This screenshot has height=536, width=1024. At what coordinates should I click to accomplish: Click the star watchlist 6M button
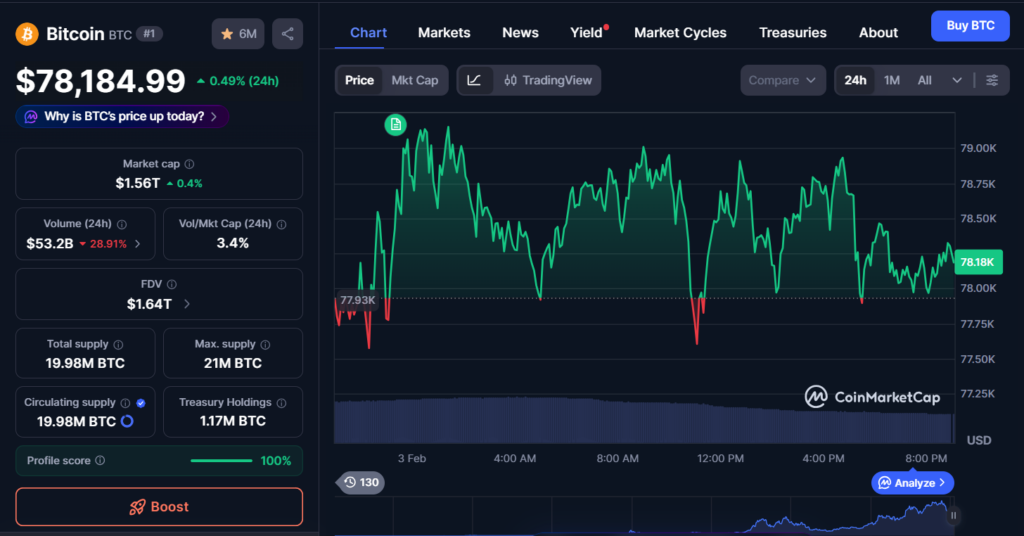238,34
